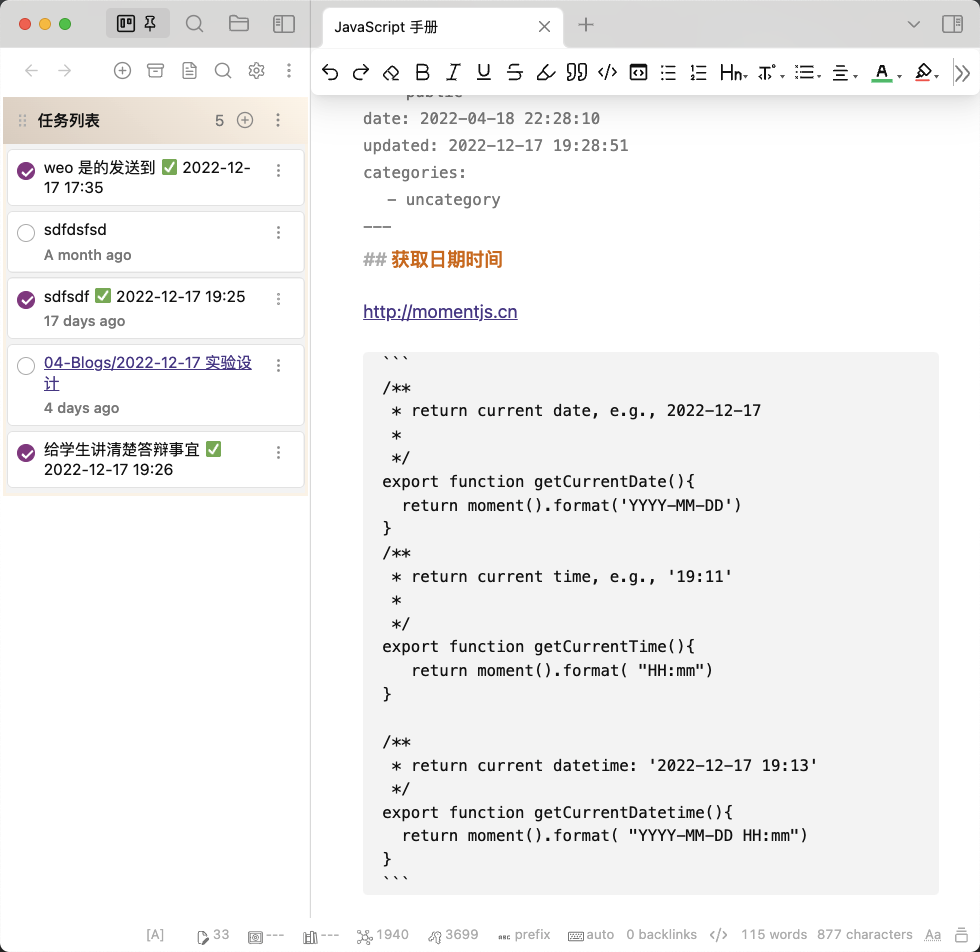This screenshot has height=952, width=980.
Task: Open the tab list chevron
Action: (914, 24)
